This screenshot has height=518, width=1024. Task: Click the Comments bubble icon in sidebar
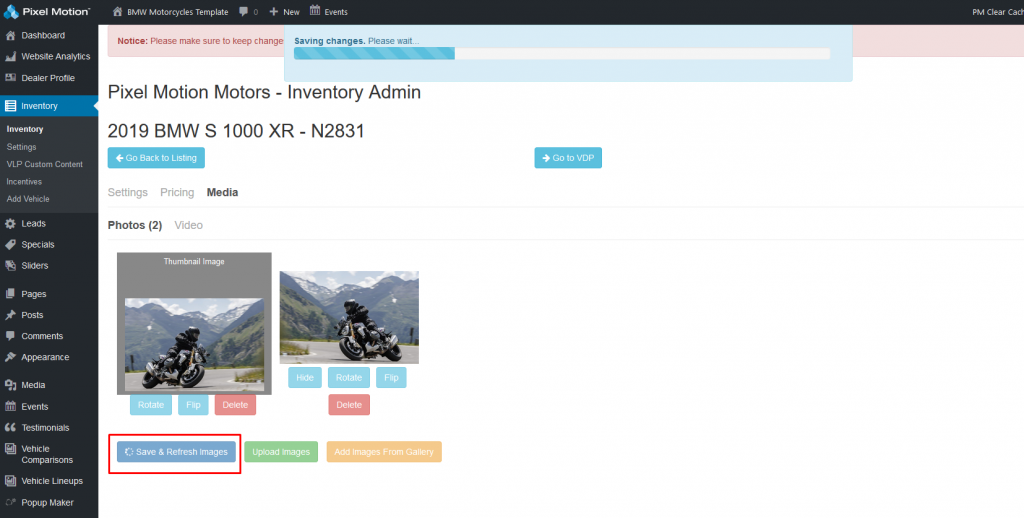[10, 336]
